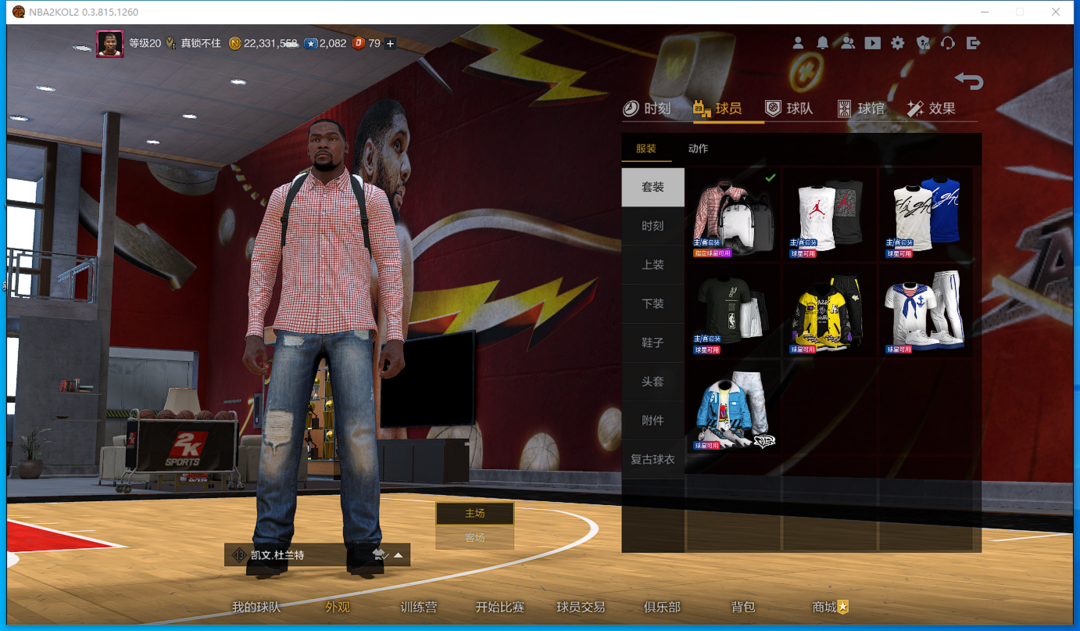
Task: Click the gold coin balance icon
Action: 234,43
